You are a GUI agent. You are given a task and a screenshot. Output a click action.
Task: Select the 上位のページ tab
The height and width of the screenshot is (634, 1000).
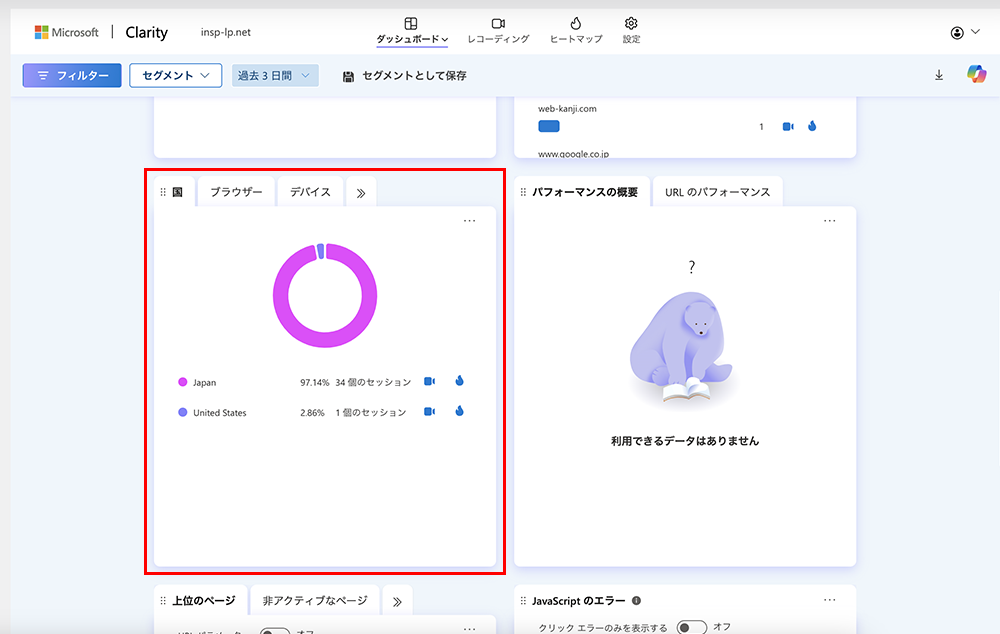pos(203,601)
